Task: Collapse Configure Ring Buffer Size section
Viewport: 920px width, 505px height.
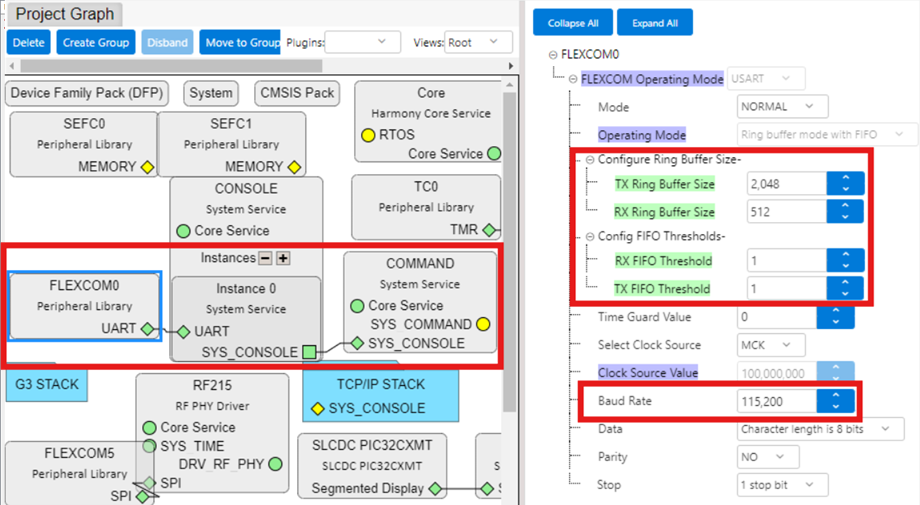Action: pos(590,160)
